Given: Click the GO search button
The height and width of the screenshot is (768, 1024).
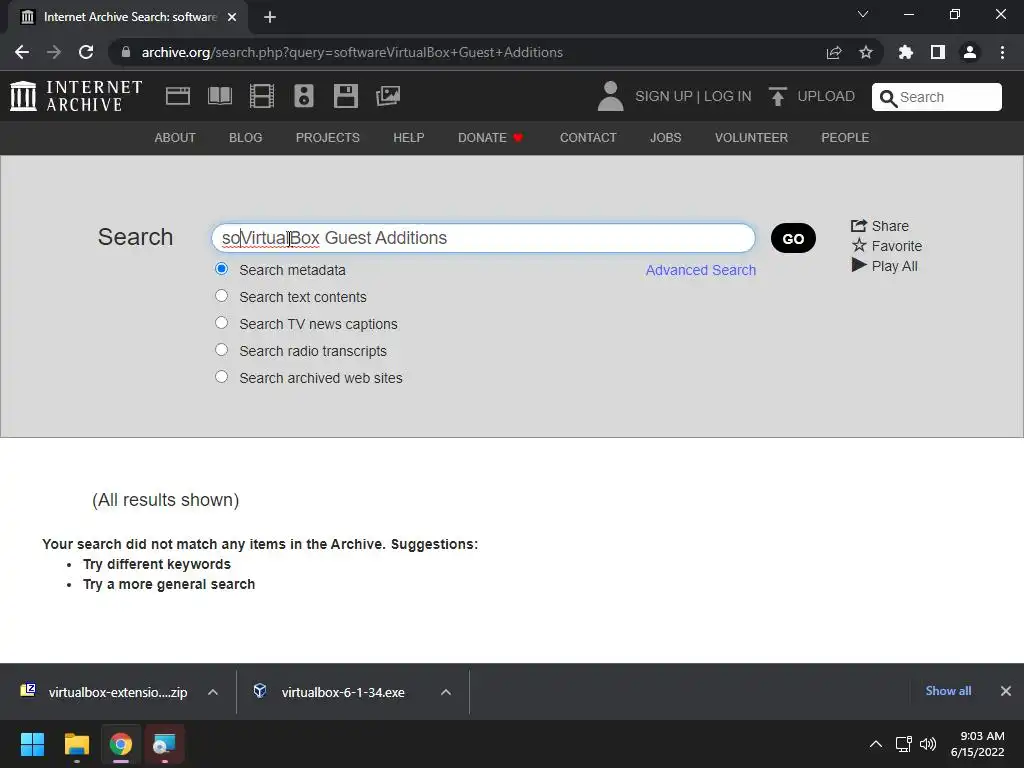Looking at the screenshot, I should (793, 238).
